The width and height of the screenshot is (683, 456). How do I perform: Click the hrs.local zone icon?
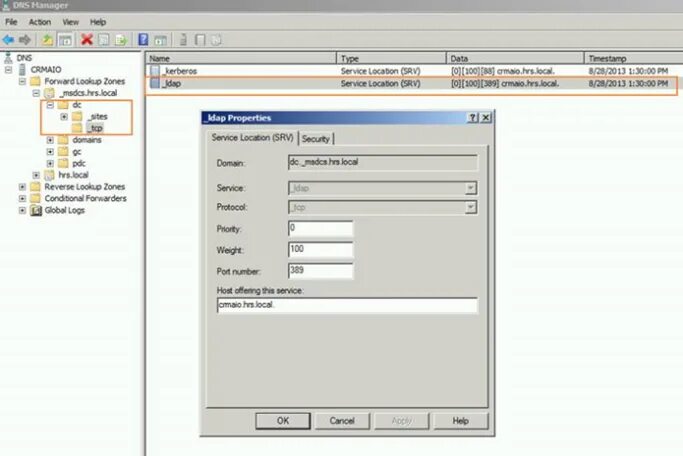tap(49, 175)
